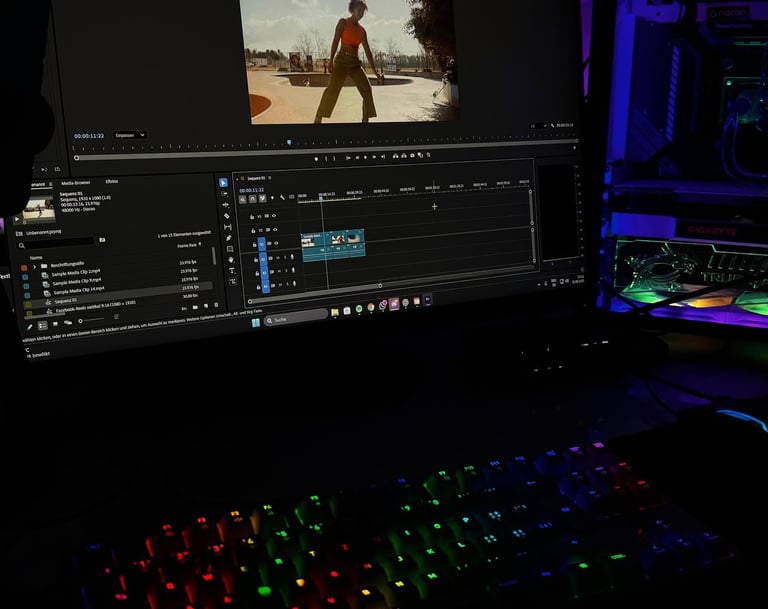
Task: Lock the V3 video track
Action: click(x=252, y=217)
